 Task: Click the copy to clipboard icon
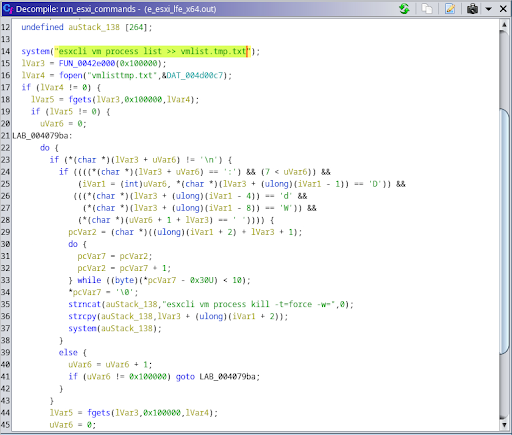click(x=427, y=9)
